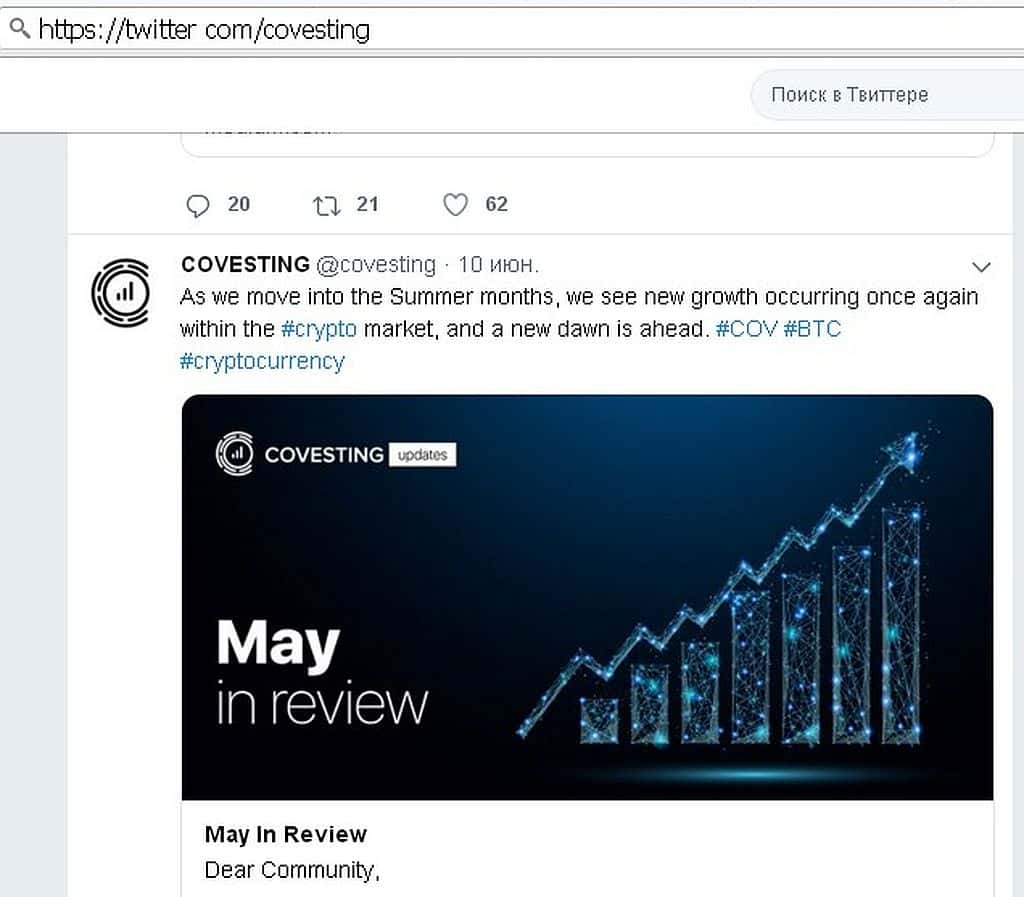Open the Covesting circular profile avatar
The image size is (1024, 897).
click(120, 292)
